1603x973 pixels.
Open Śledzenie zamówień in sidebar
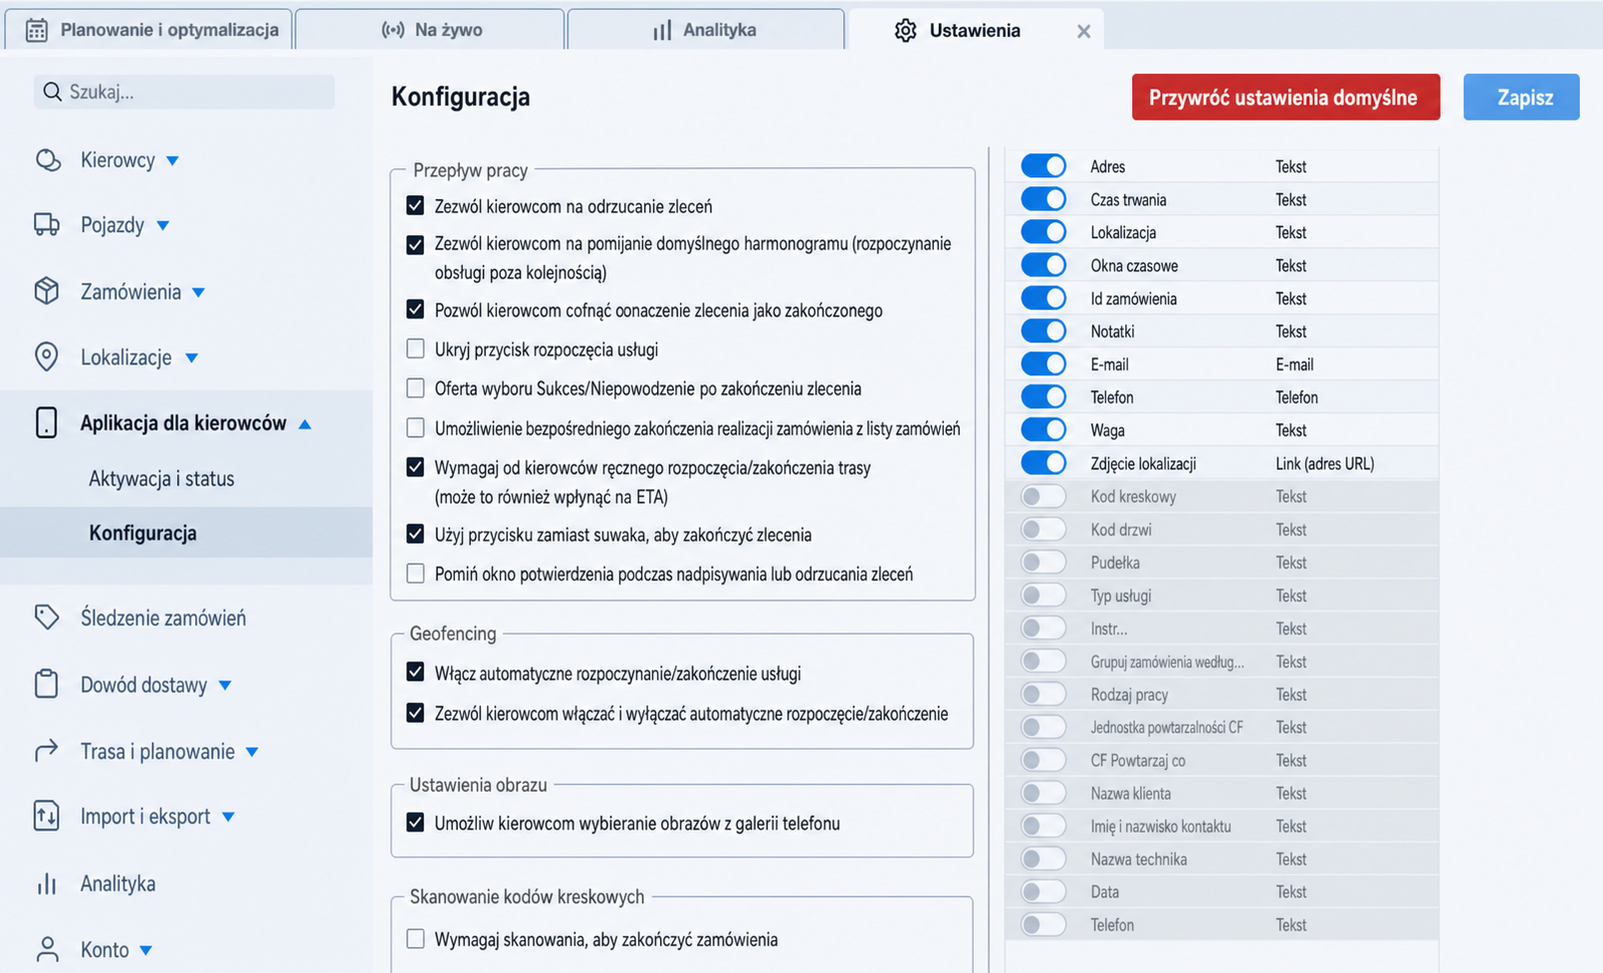click(163, 618)
